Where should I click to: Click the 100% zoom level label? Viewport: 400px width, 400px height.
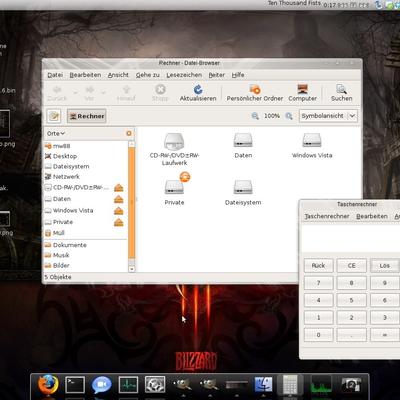tap(272, 116)
